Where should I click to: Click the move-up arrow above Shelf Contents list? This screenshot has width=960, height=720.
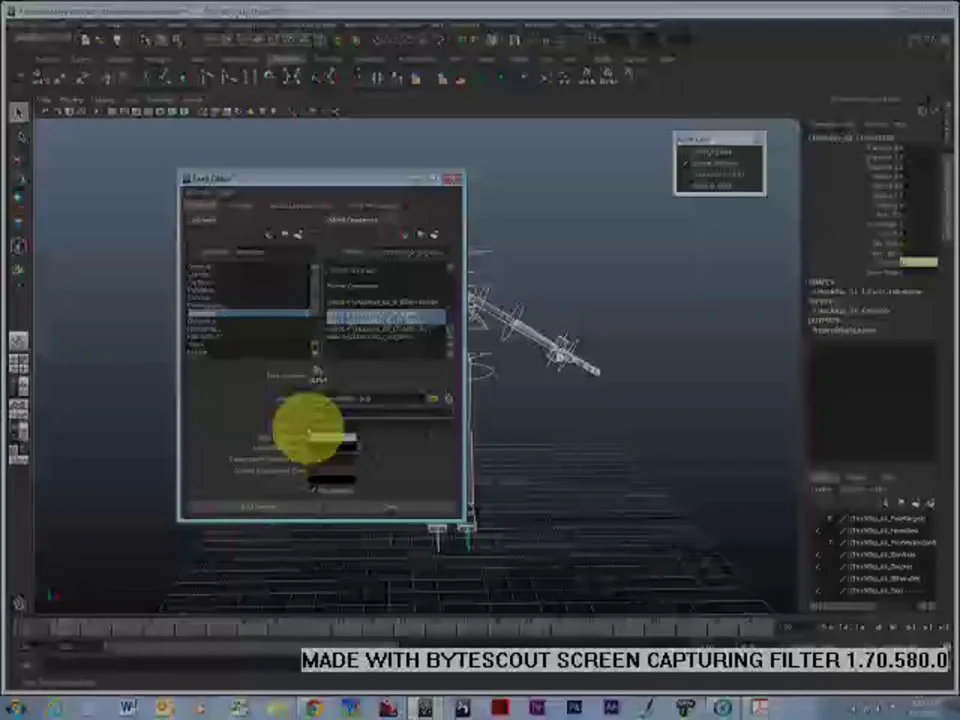tap(405, 234)
